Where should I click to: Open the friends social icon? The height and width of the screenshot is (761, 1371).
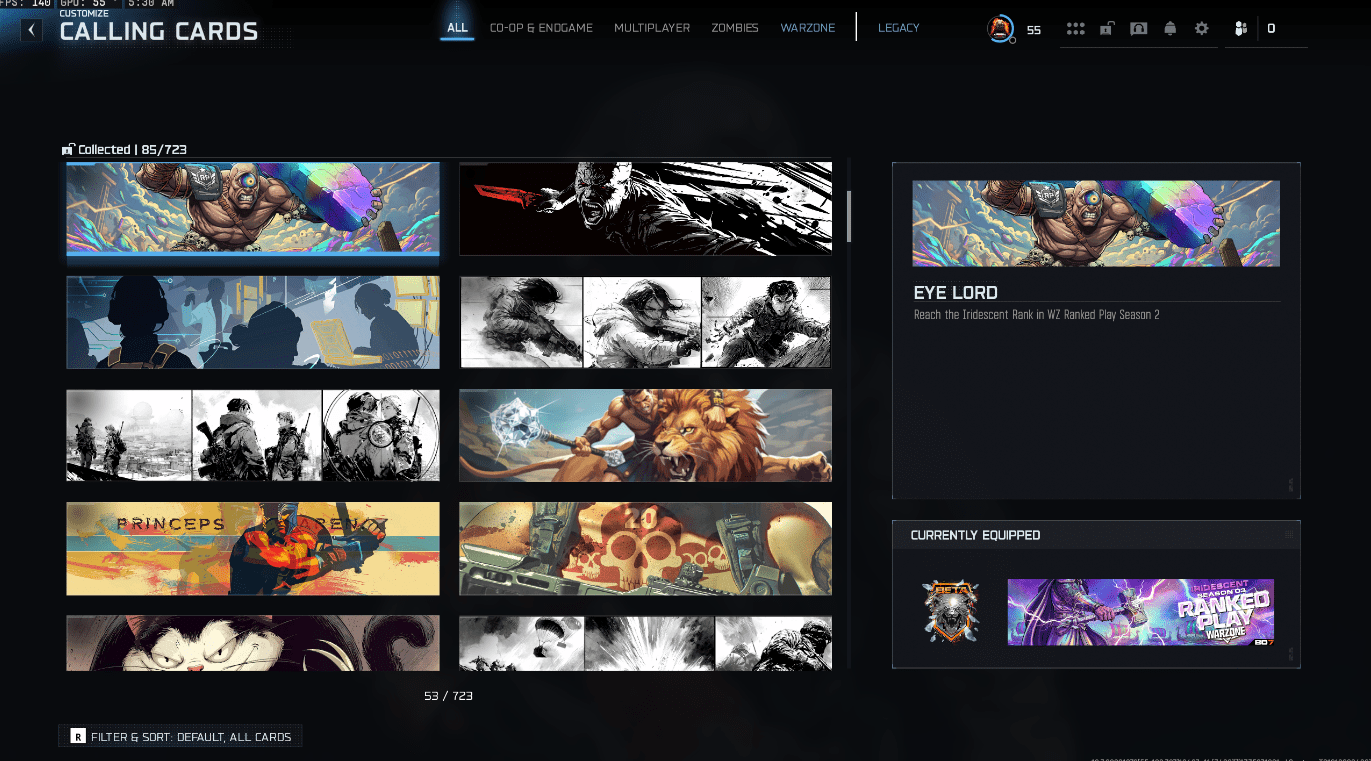[1240, 29]
